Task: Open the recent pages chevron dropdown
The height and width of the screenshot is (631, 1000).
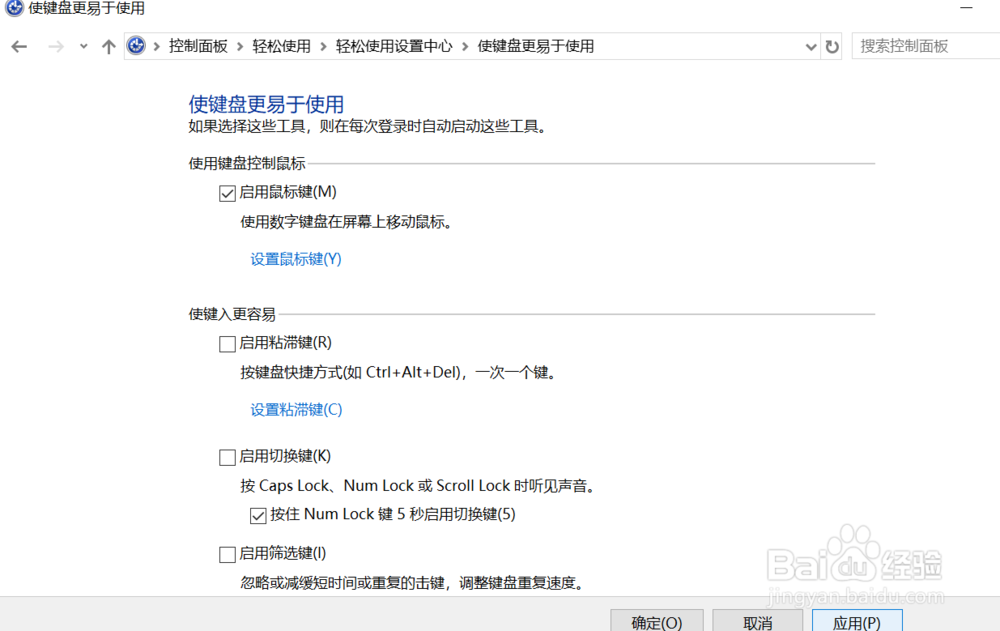Action: click(x=82, y=46)
